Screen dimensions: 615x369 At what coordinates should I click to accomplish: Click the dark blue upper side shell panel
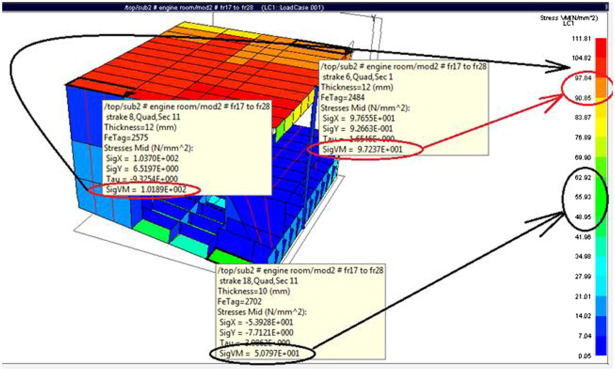84,114
